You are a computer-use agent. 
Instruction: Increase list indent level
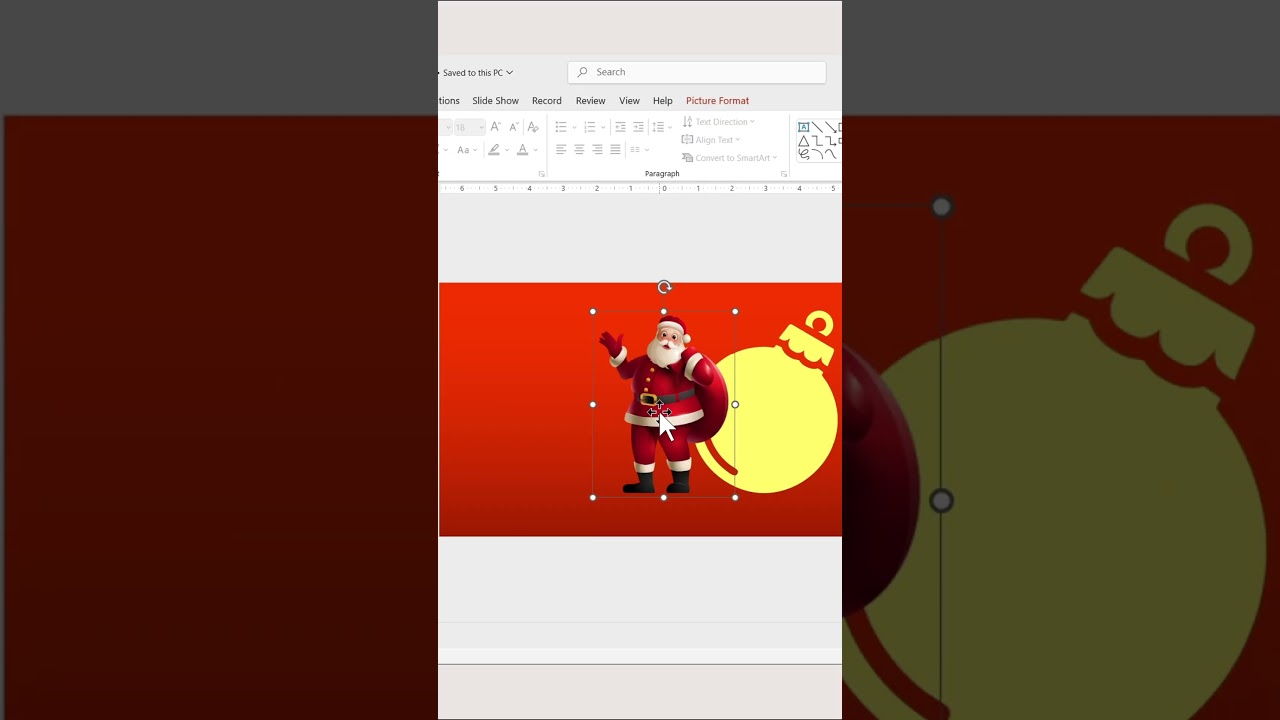click(x=638, y=127)
